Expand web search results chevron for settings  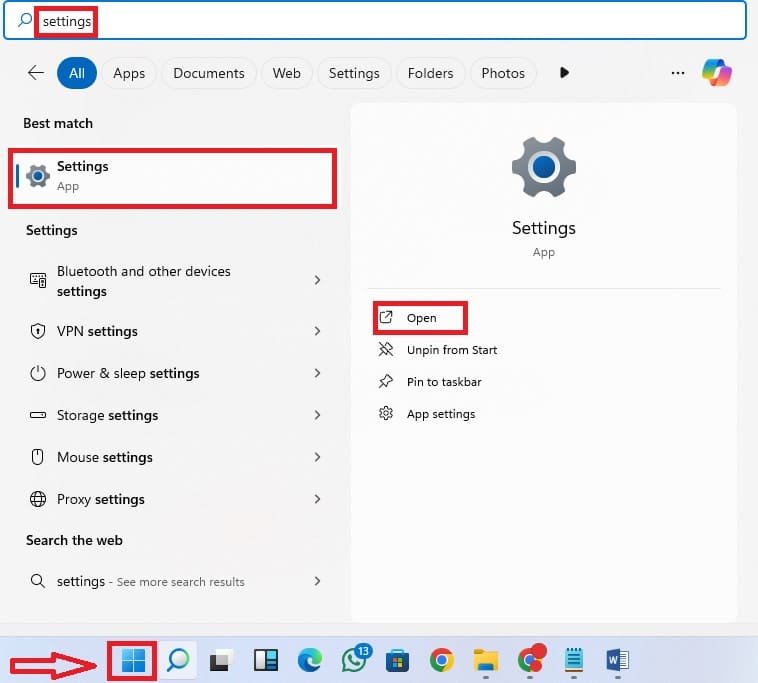pos(317,581)
